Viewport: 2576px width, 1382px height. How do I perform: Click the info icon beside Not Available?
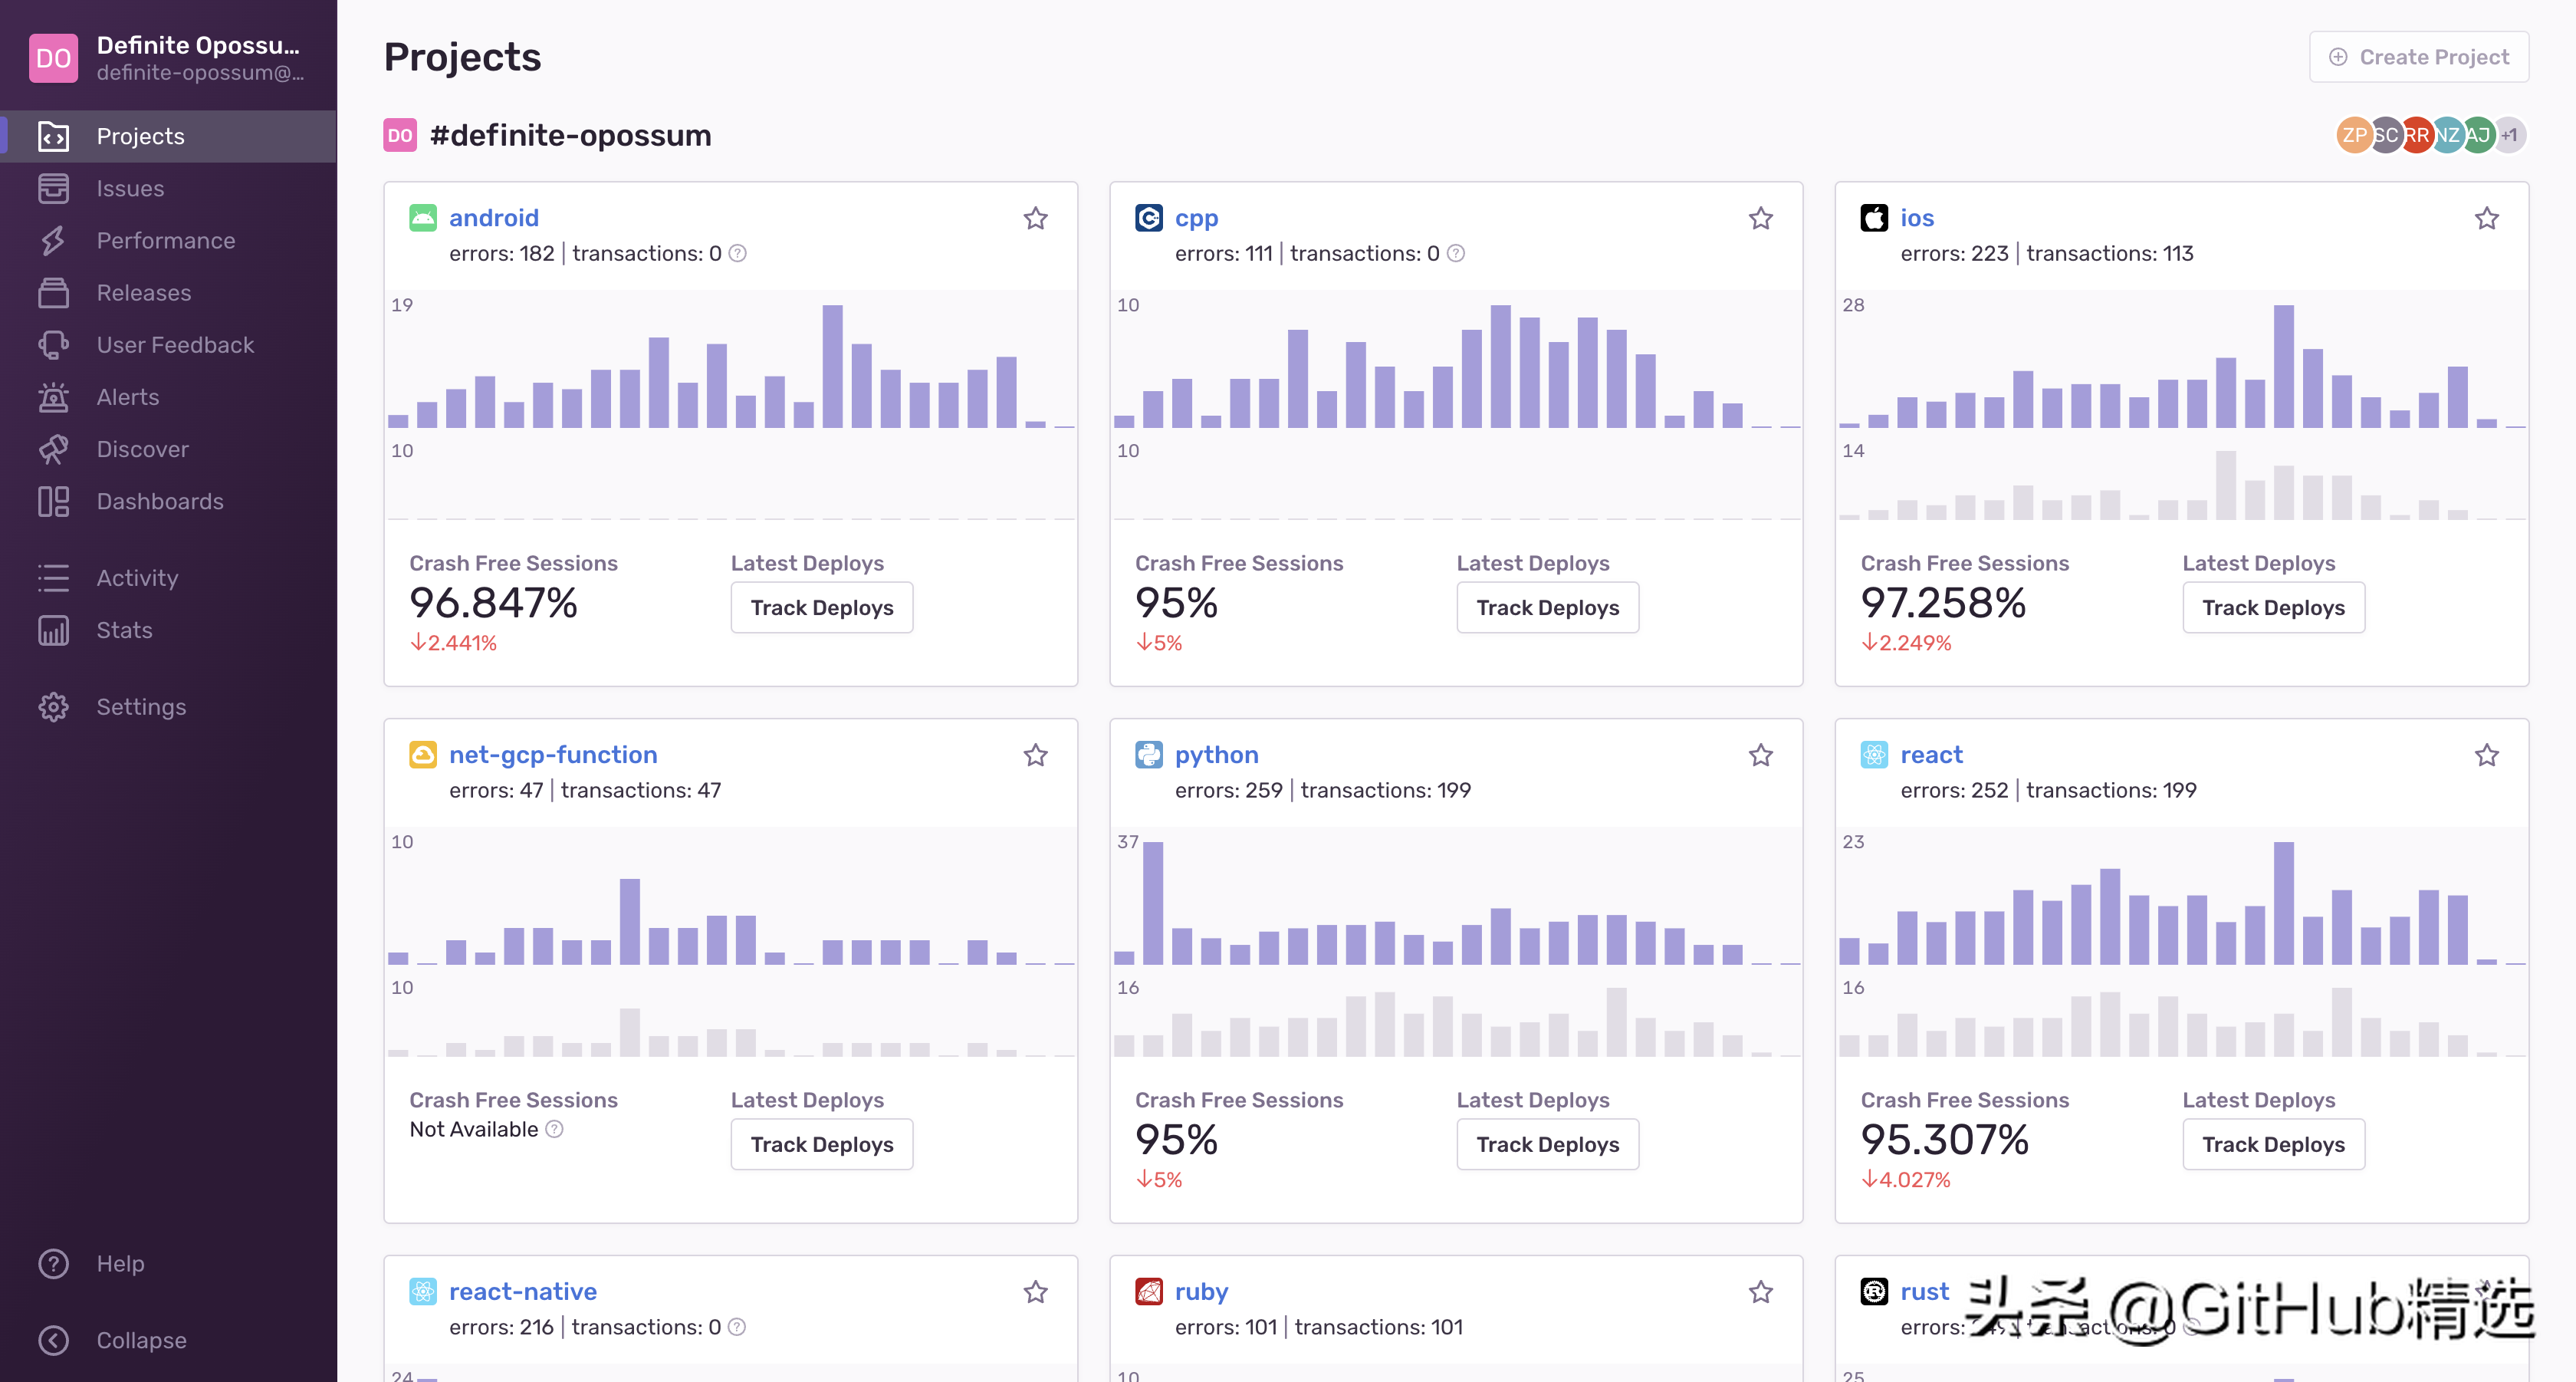tap(554, 1129)
